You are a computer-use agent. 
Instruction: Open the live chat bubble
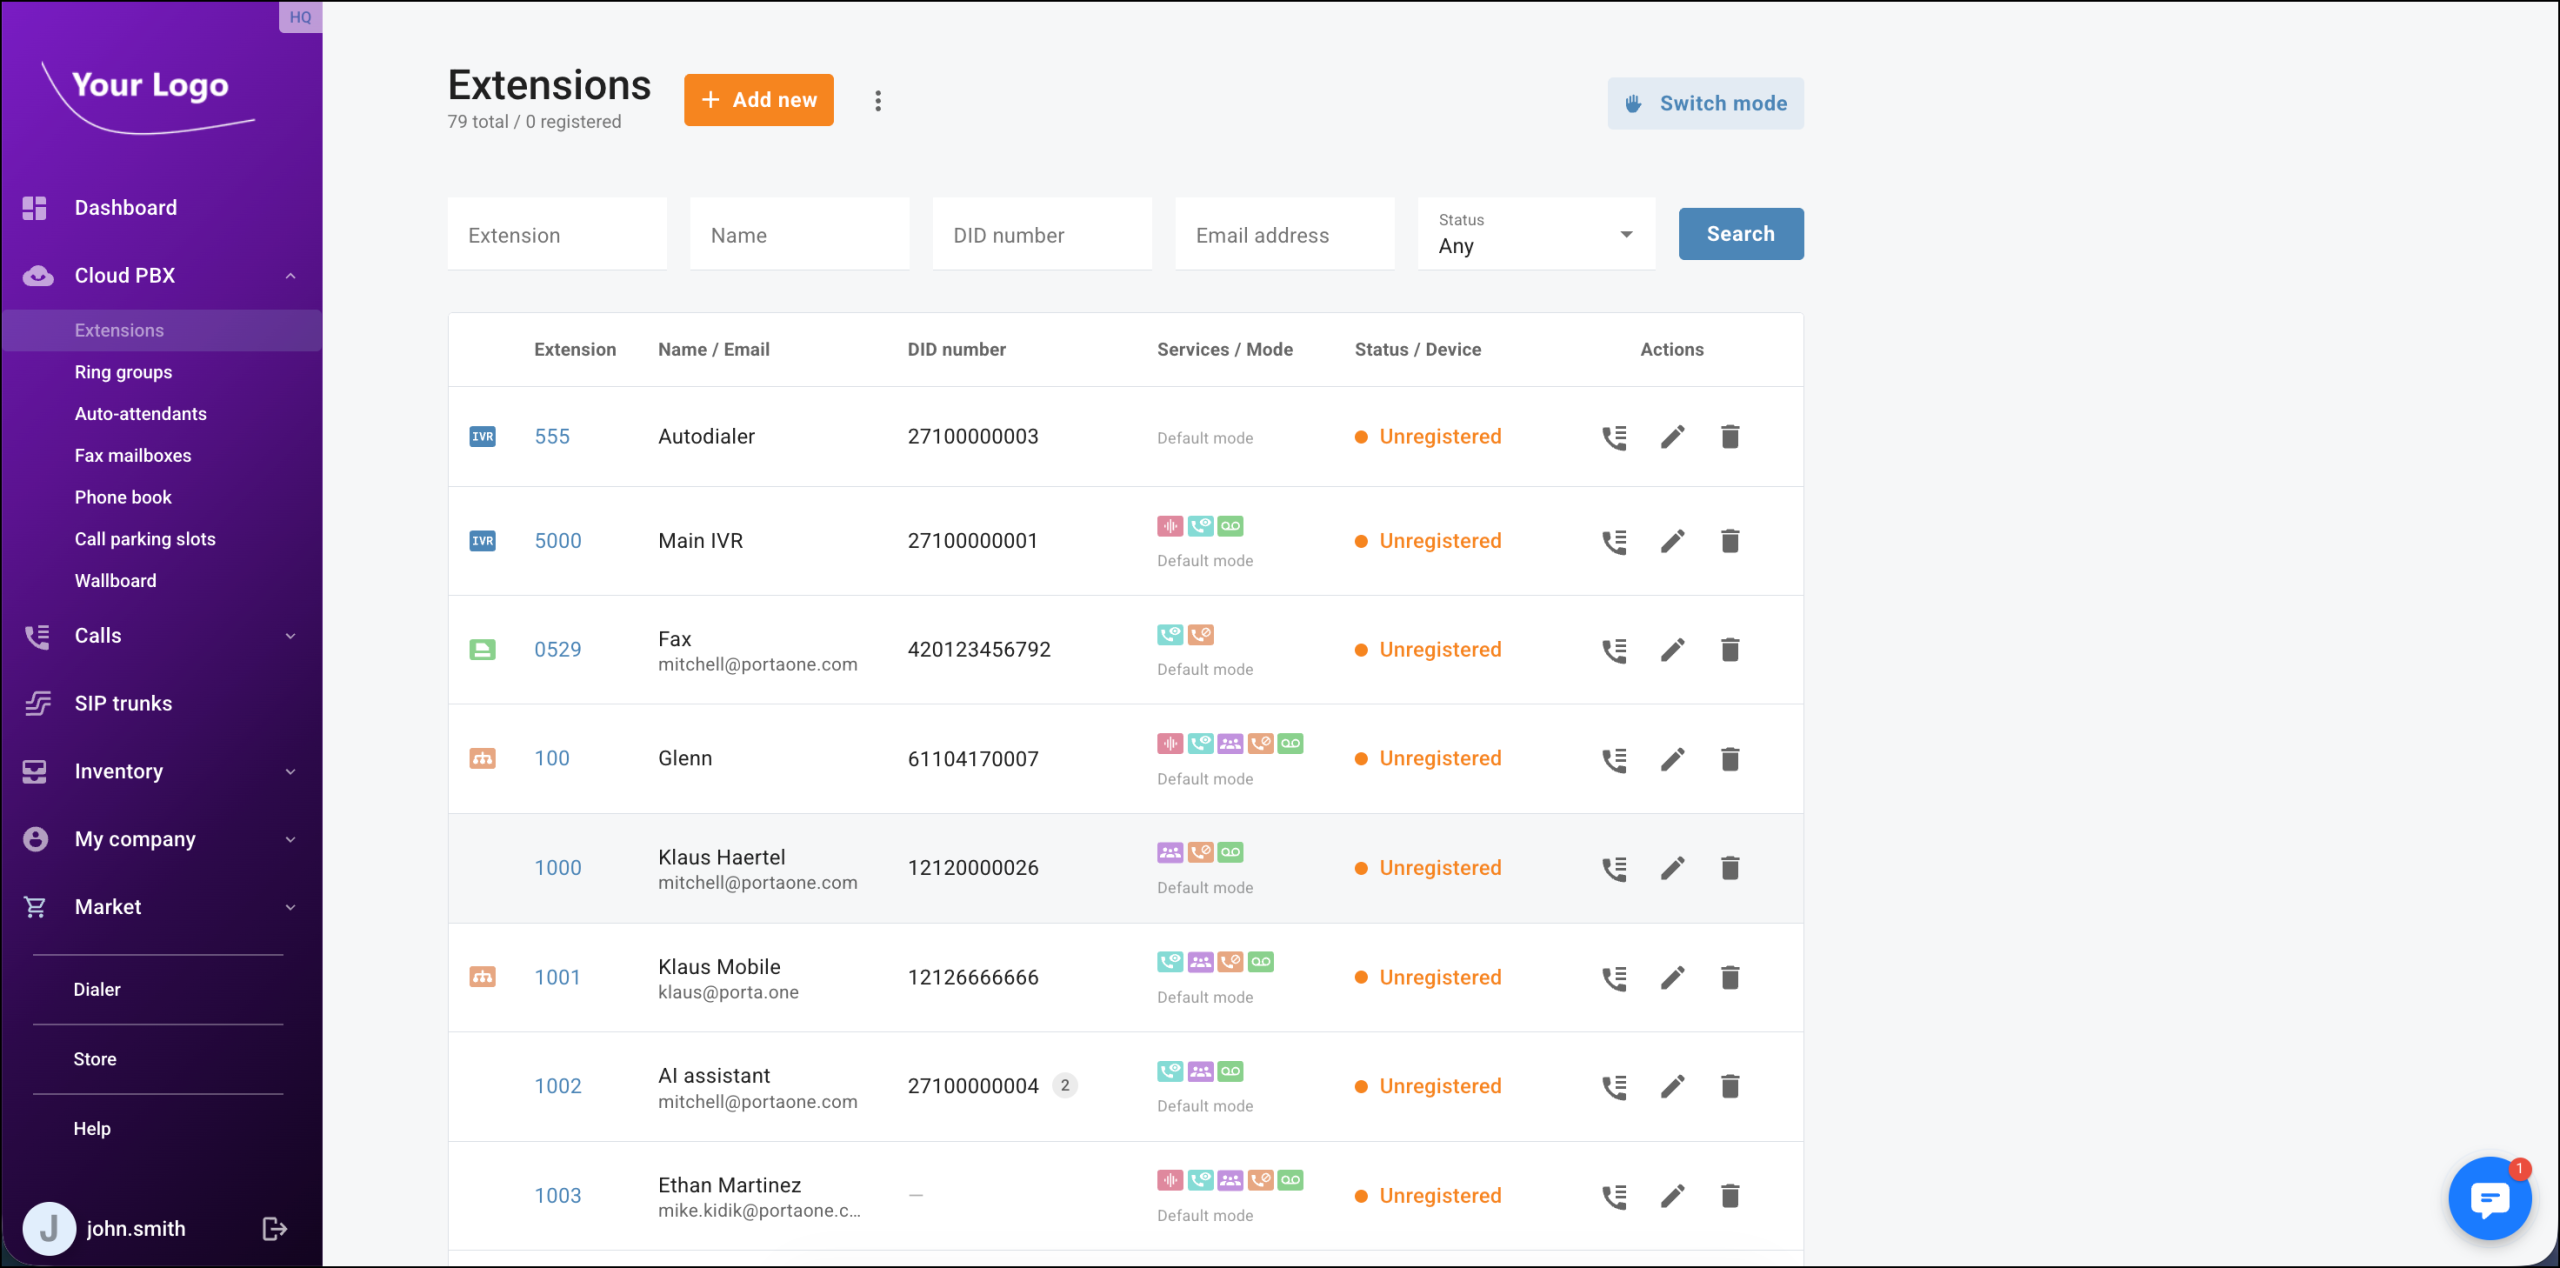(x=2489, y=1197)
